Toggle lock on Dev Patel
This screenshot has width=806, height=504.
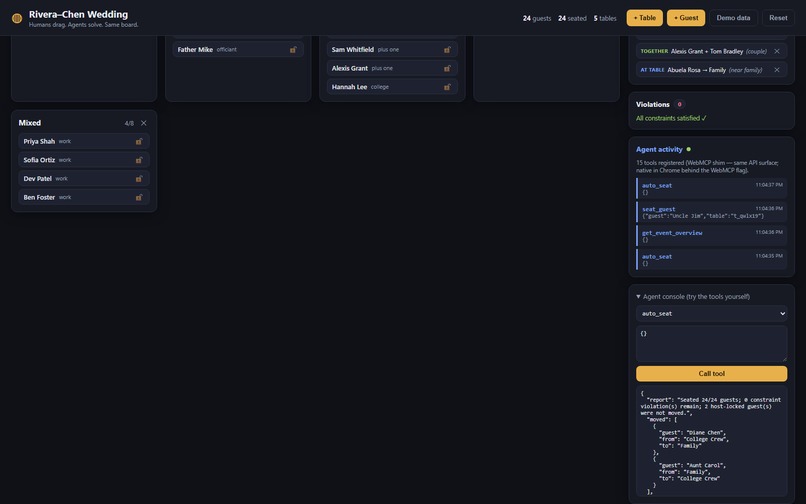click(x=139, y=178)
